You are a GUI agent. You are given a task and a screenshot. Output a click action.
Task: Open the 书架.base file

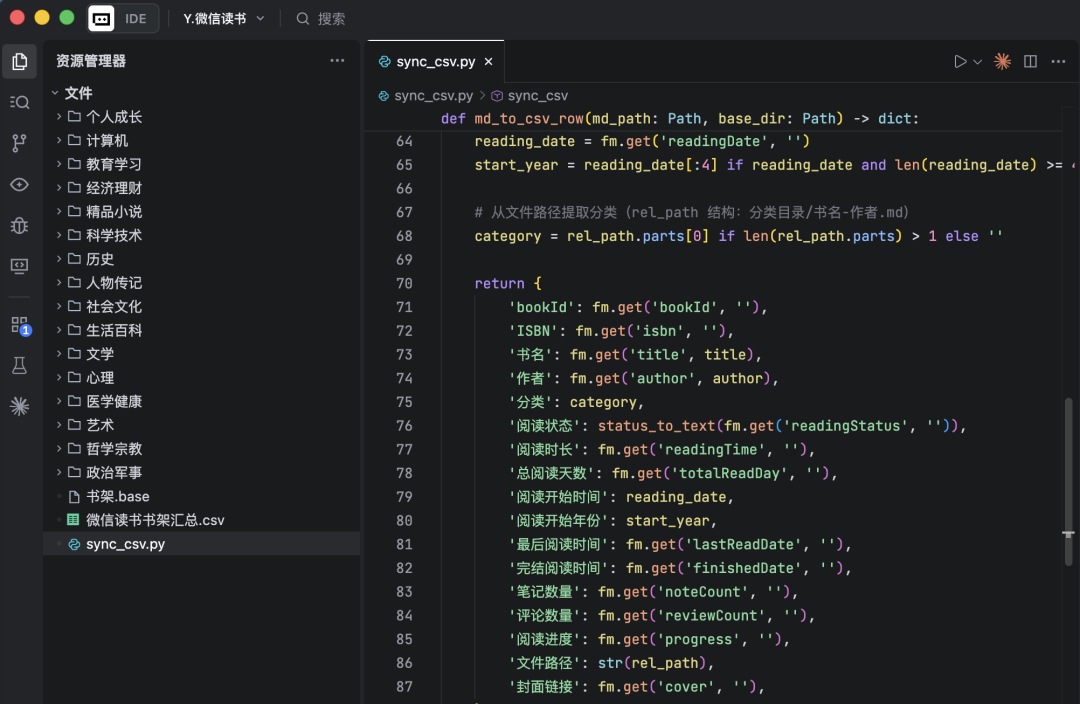click(x=117, y=496)
